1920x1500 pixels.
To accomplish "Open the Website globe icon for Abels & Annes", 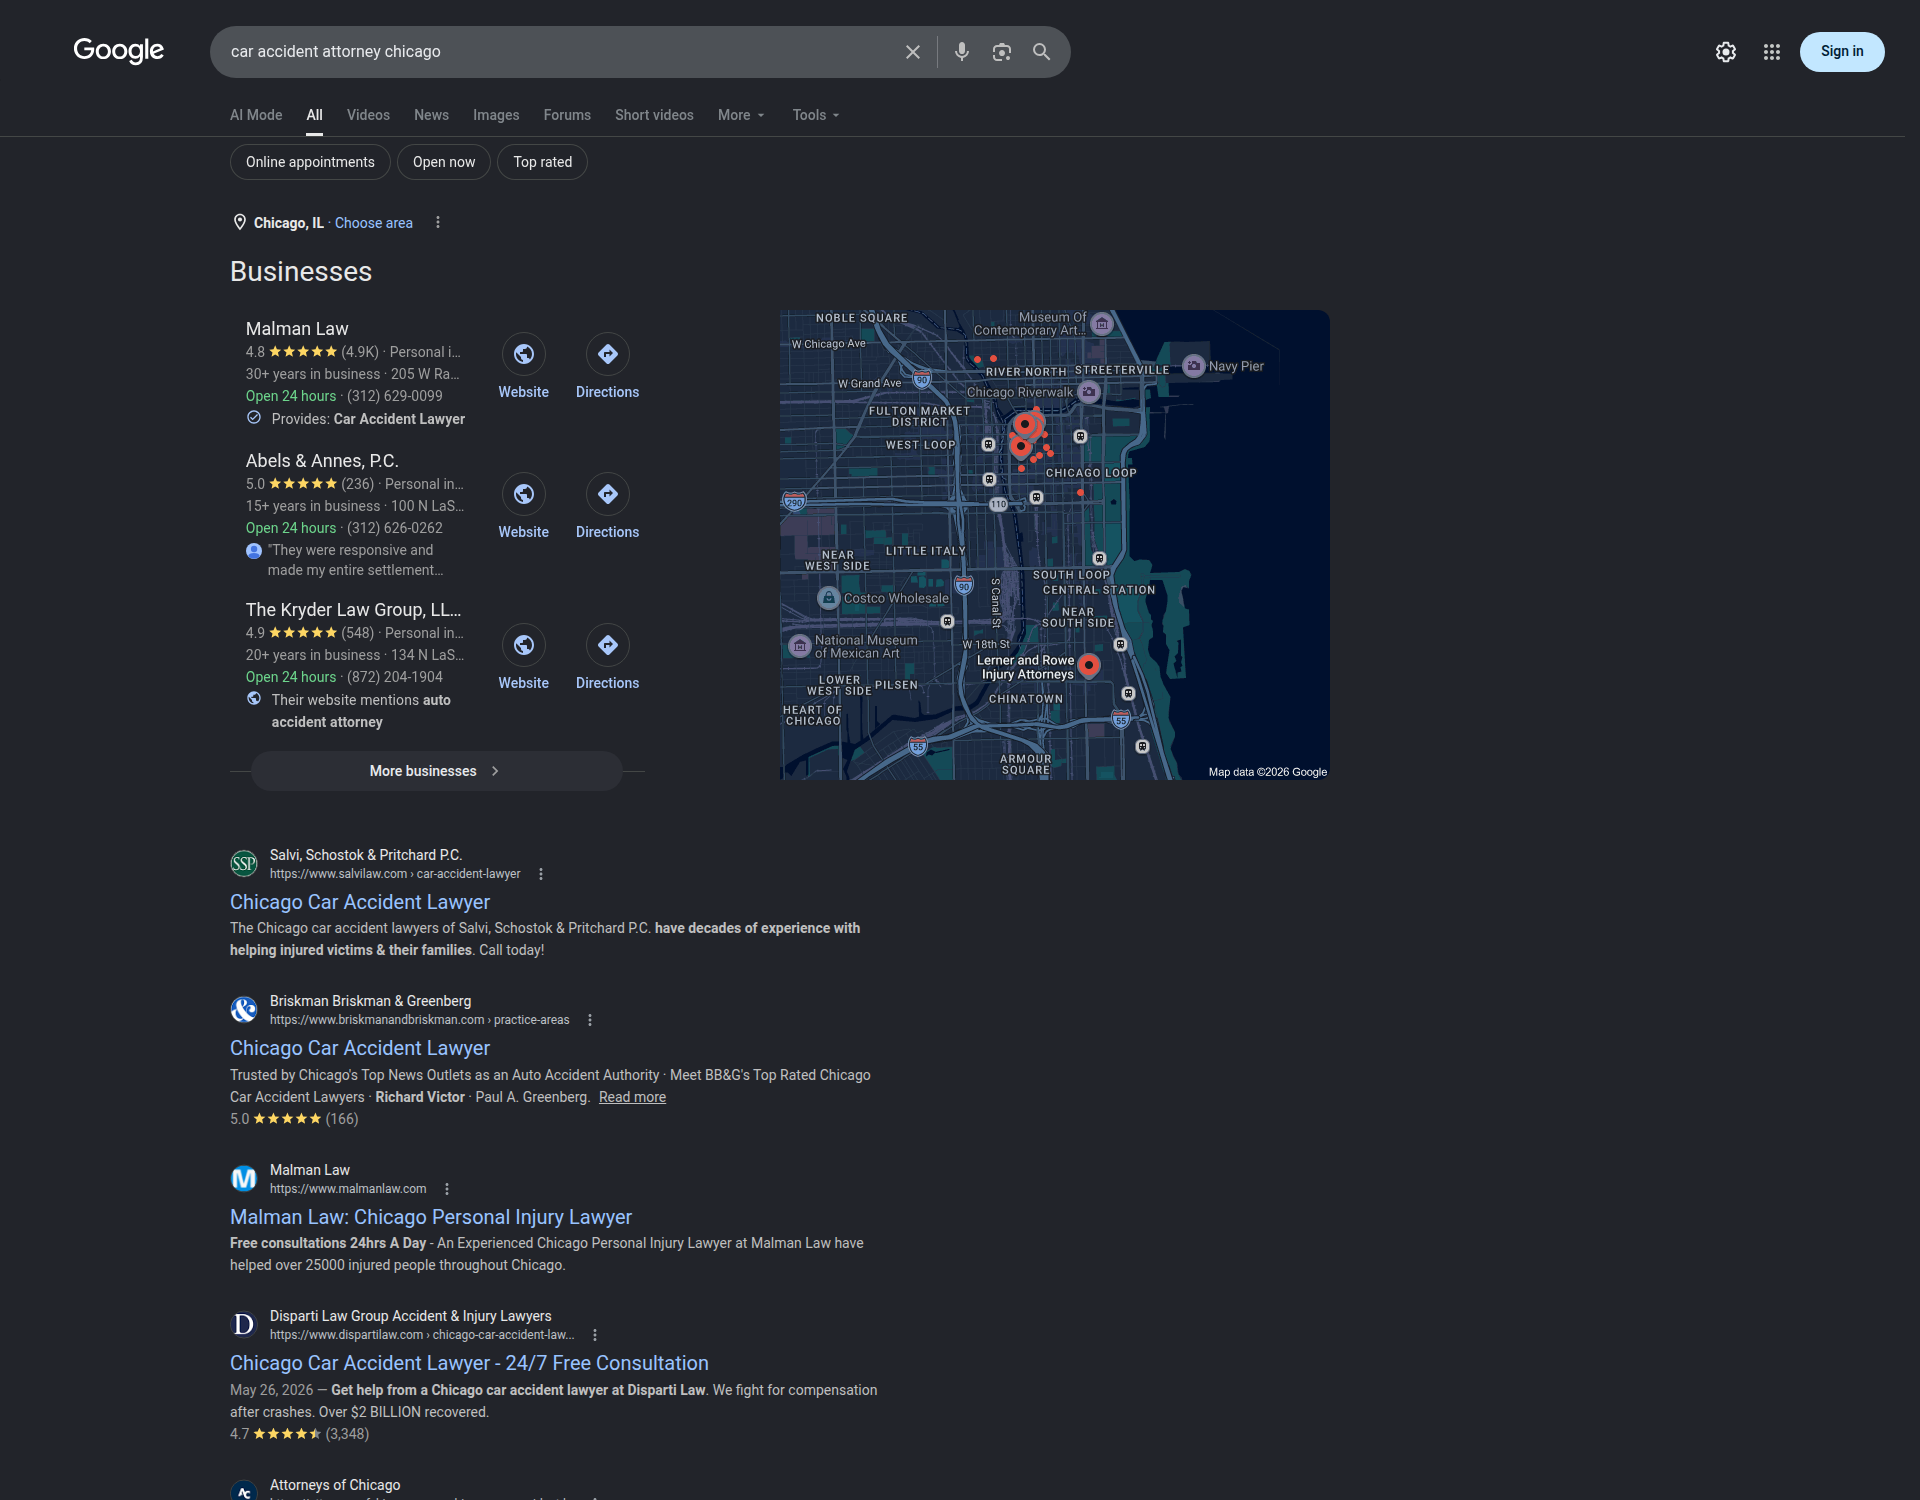I will pos(523,494).
